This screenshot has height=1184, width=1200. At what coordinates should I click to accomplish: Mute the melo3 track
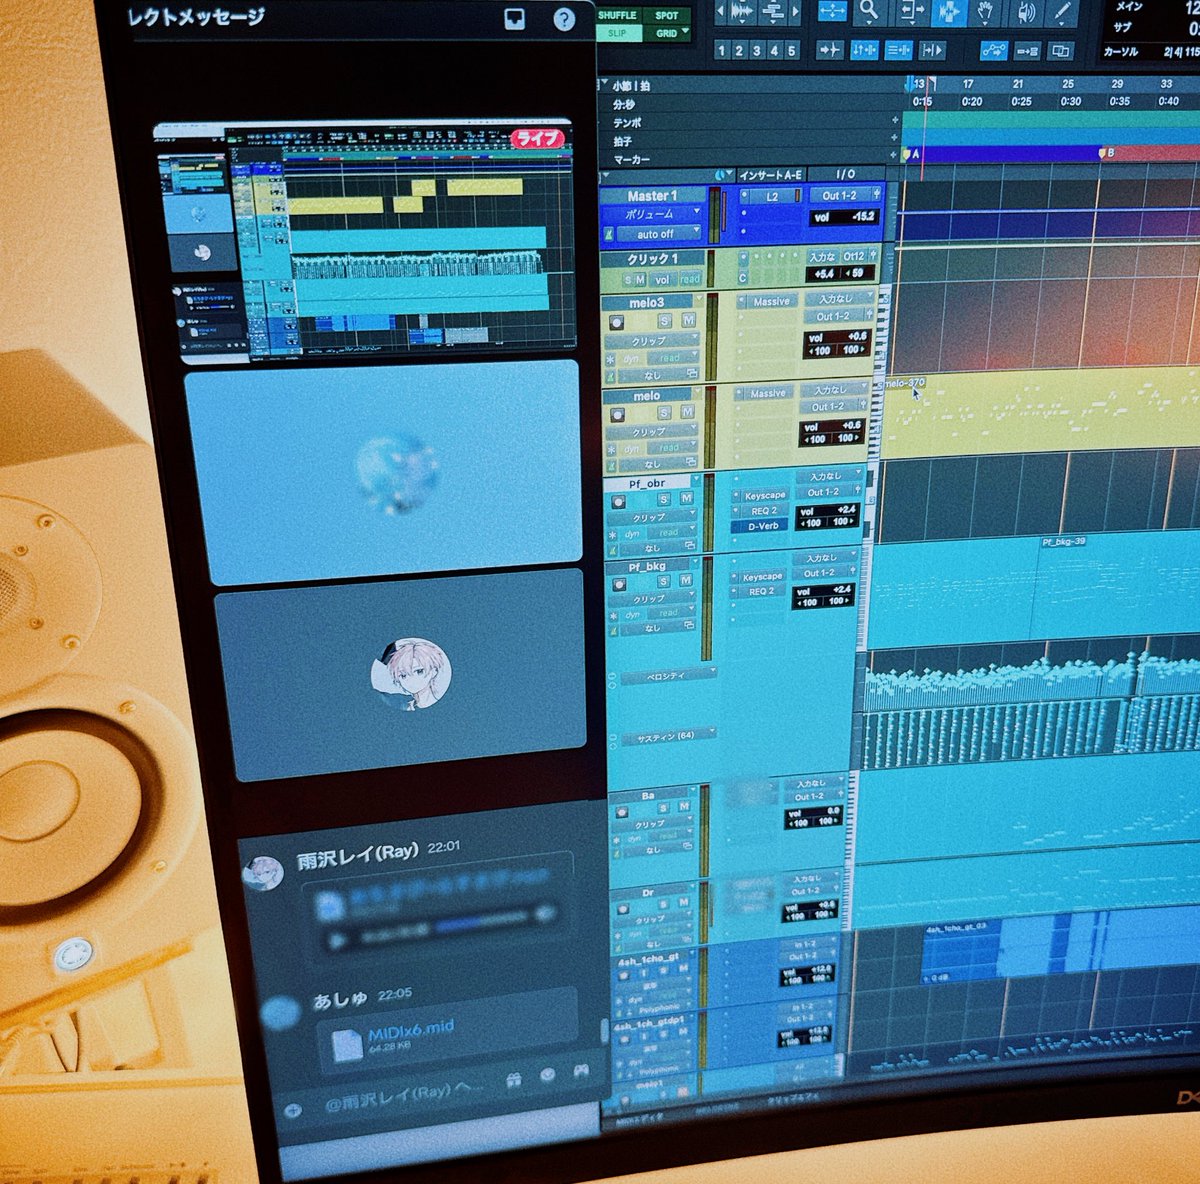pos(688,320)
